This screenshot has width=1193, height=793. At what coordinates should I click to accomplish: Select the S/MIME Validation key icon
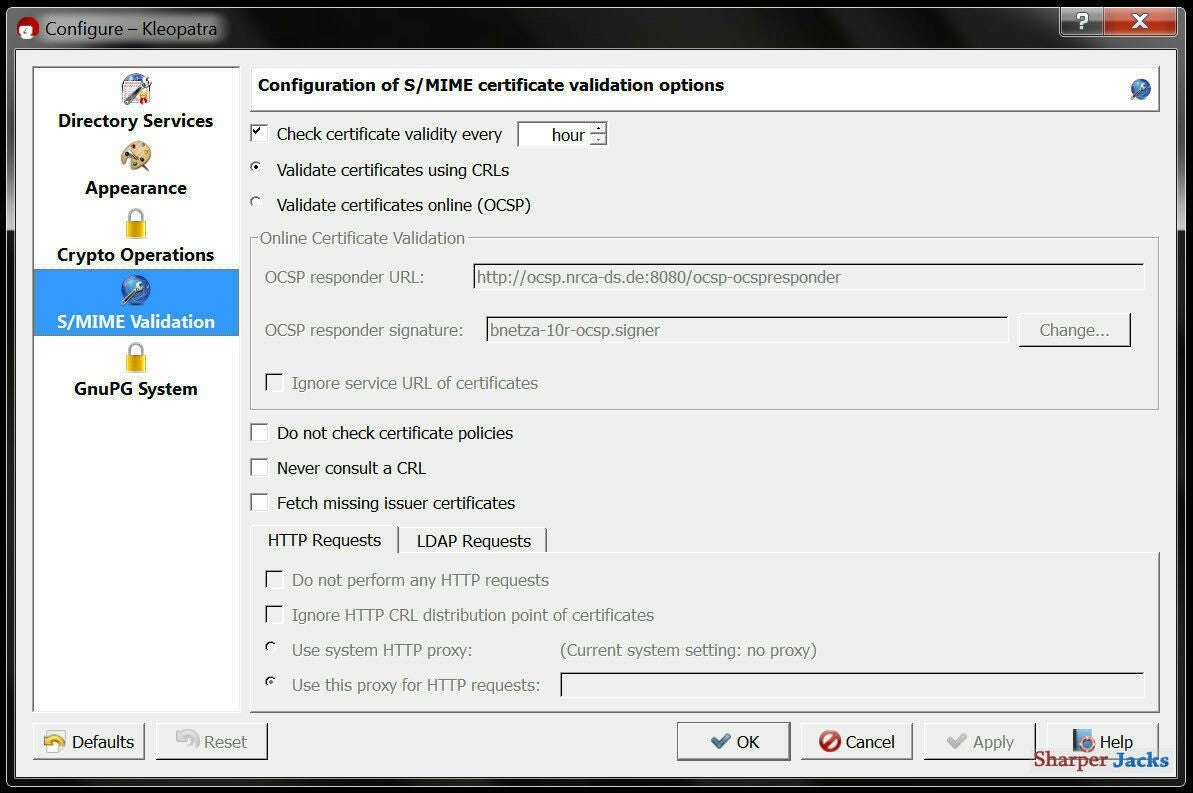135,291
